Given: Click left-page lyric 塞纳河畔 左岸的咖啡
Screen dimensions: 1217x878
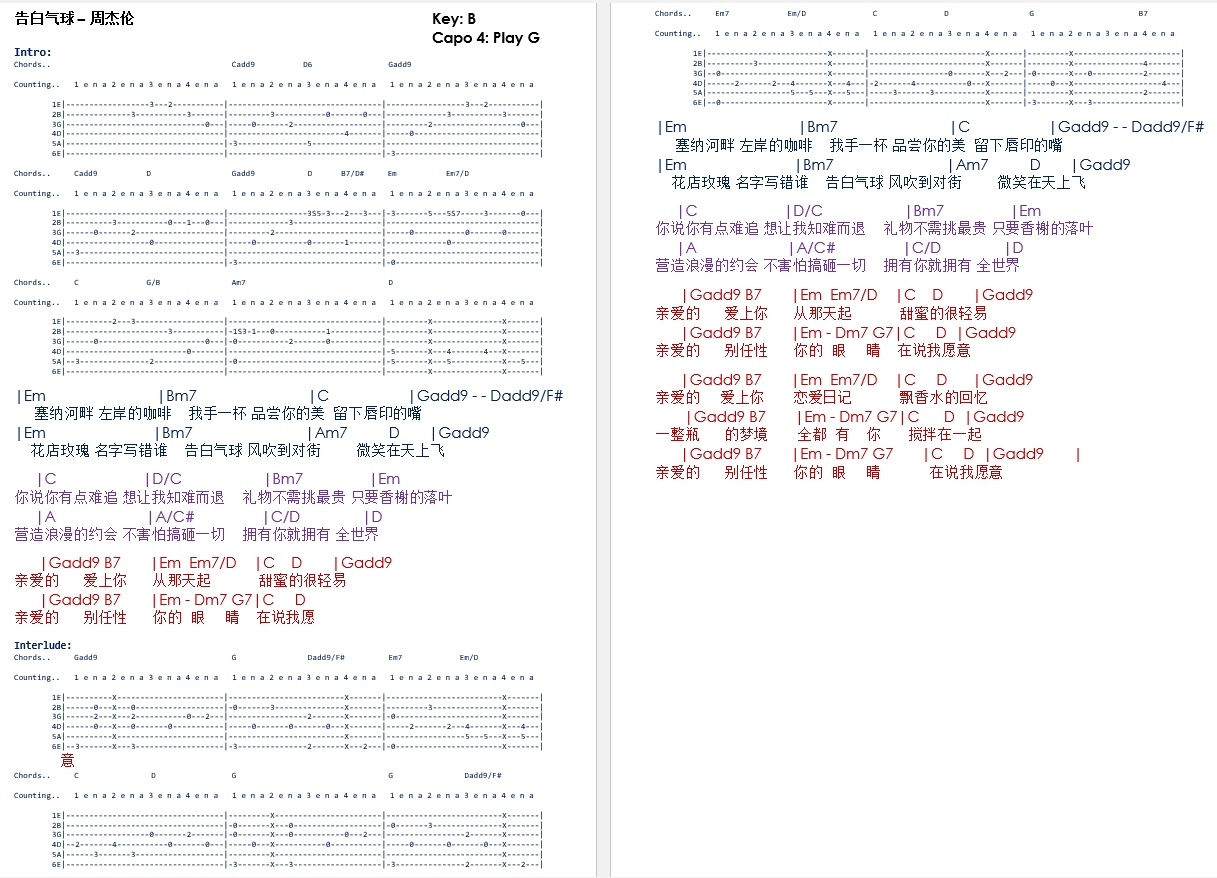Looking at the screenshot, I should pyautogui.click(x=102, y=413).
